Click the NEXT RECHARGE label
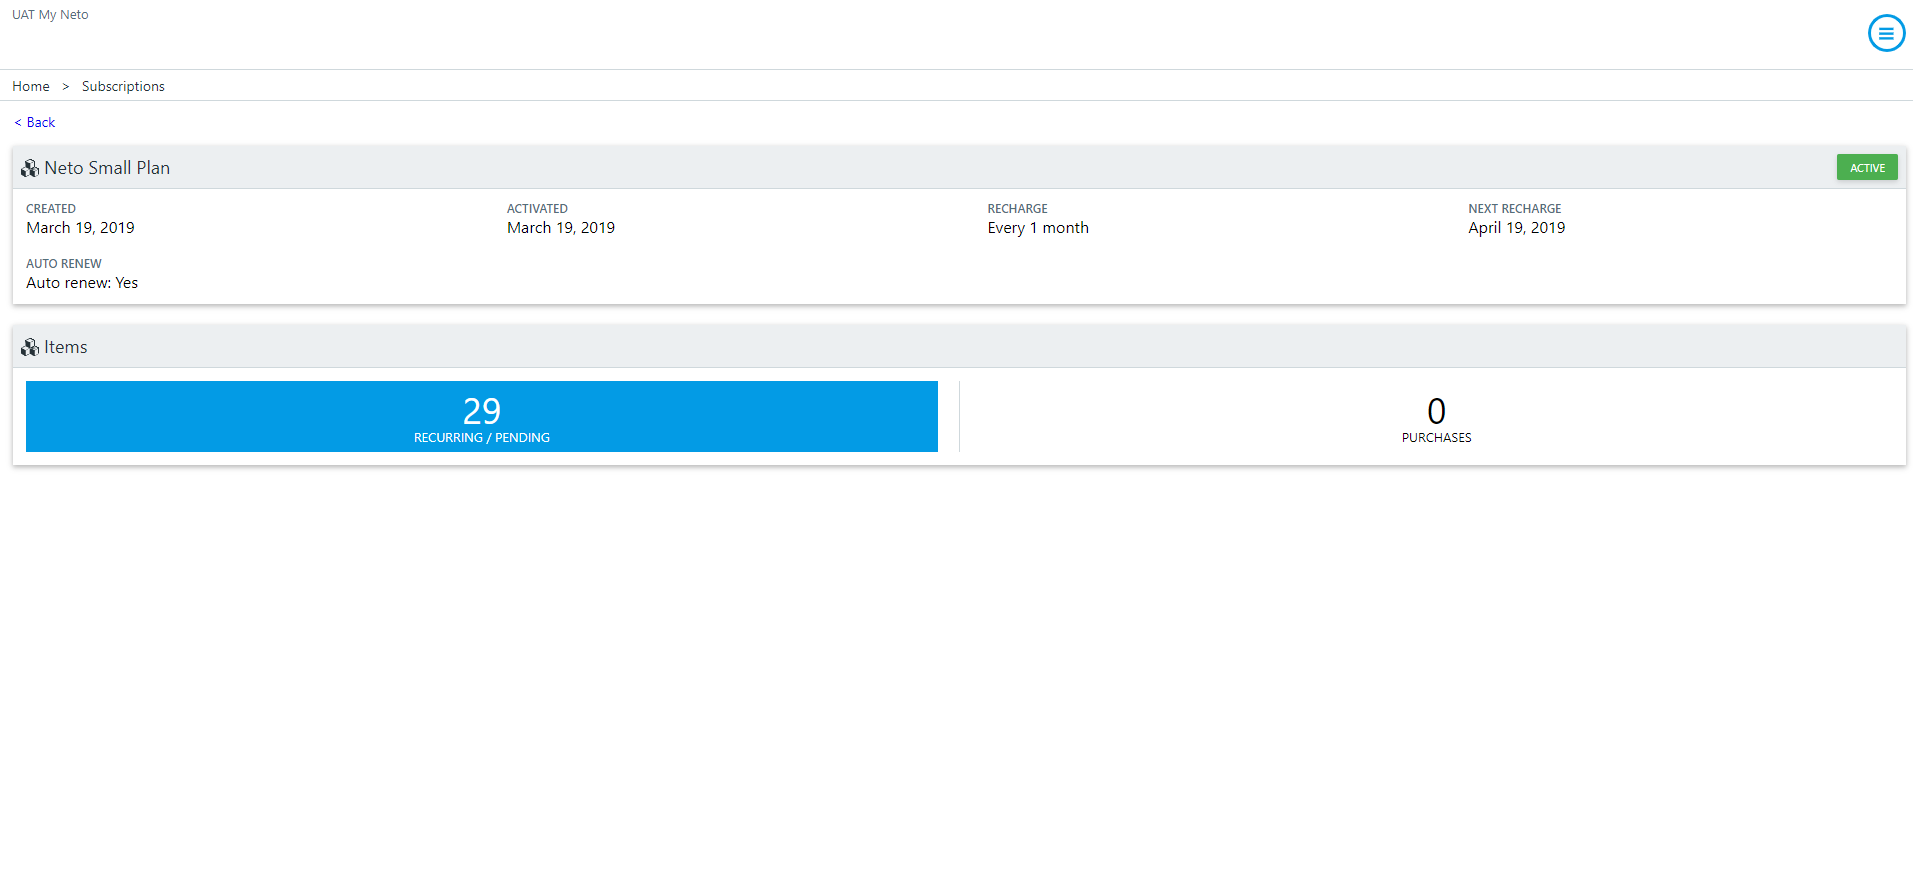1913x881 pixels. [1514, 209]
